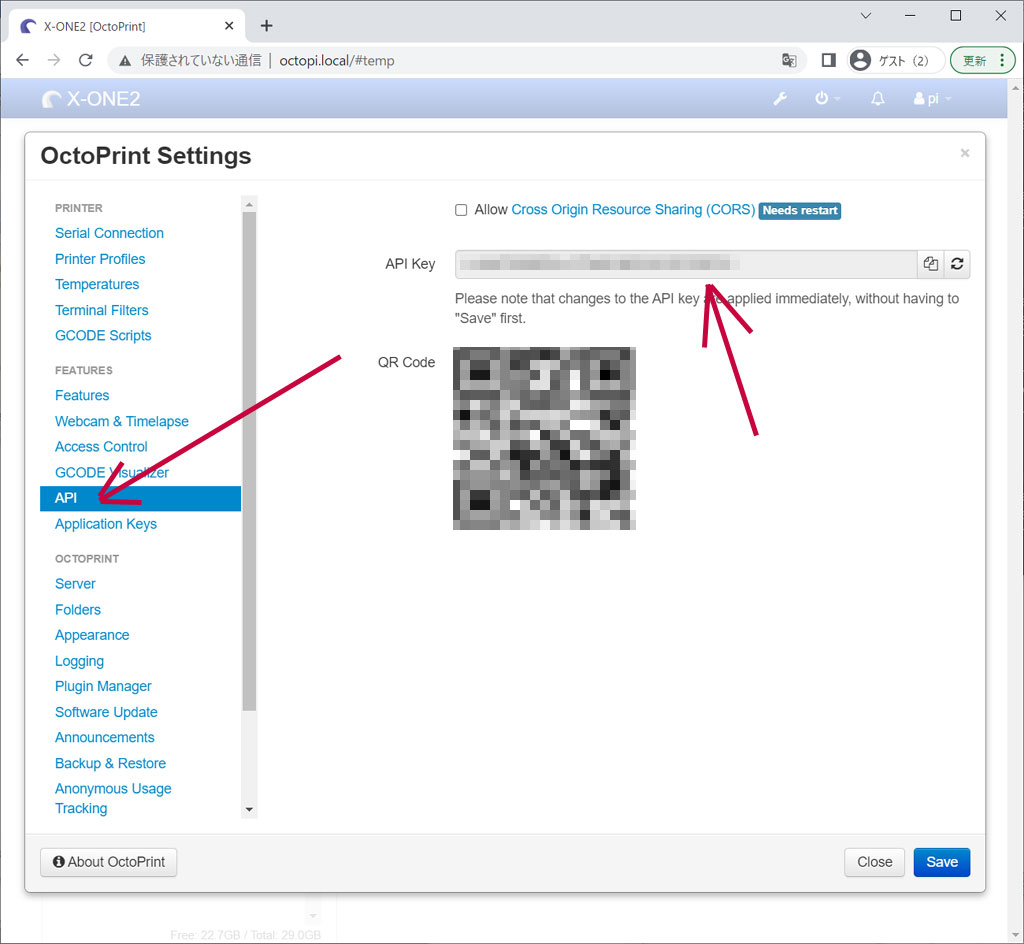Screen dimensions: 1024x944
Task: Click the browser reload page icon
Action: coord(86,60)
